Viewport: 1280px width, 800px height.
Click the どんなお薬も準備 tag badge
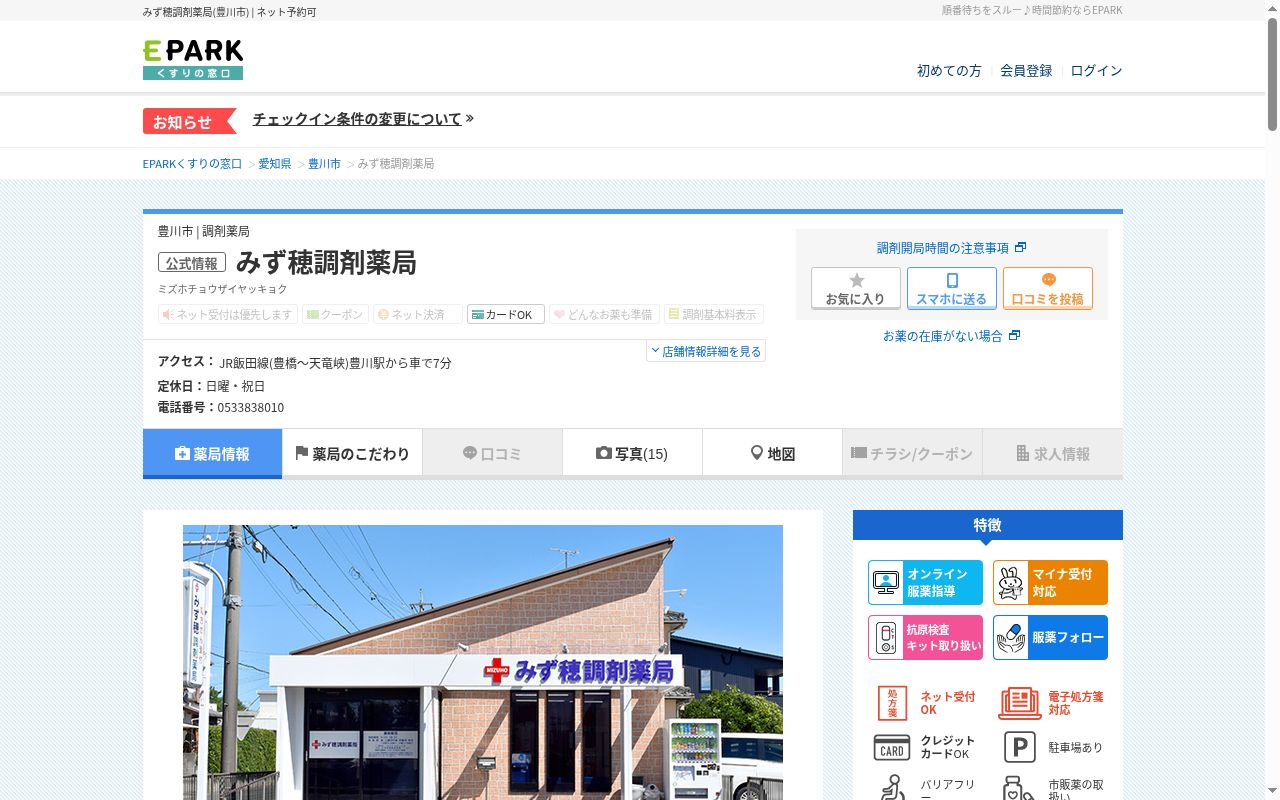[x=604, y=314]
